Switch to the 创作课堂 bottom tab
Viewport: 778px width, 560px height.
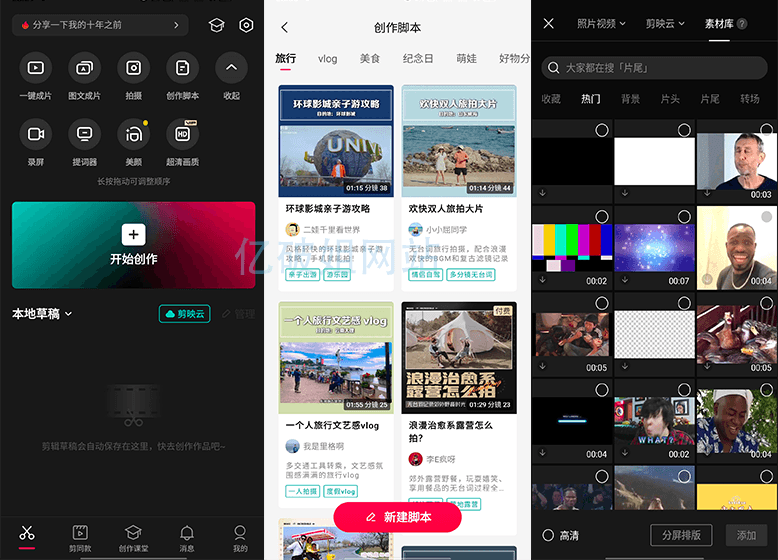(x=133, y=539)
